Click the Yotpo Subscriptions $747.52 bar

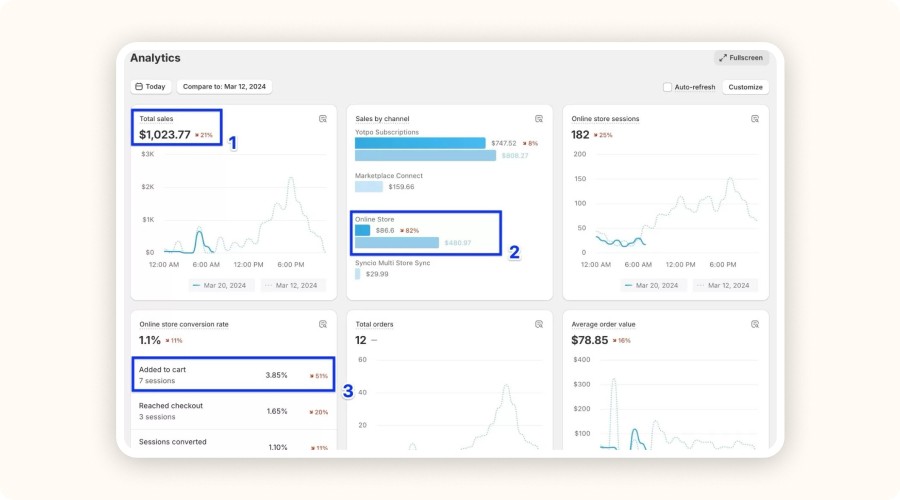(x=420, y=143)
